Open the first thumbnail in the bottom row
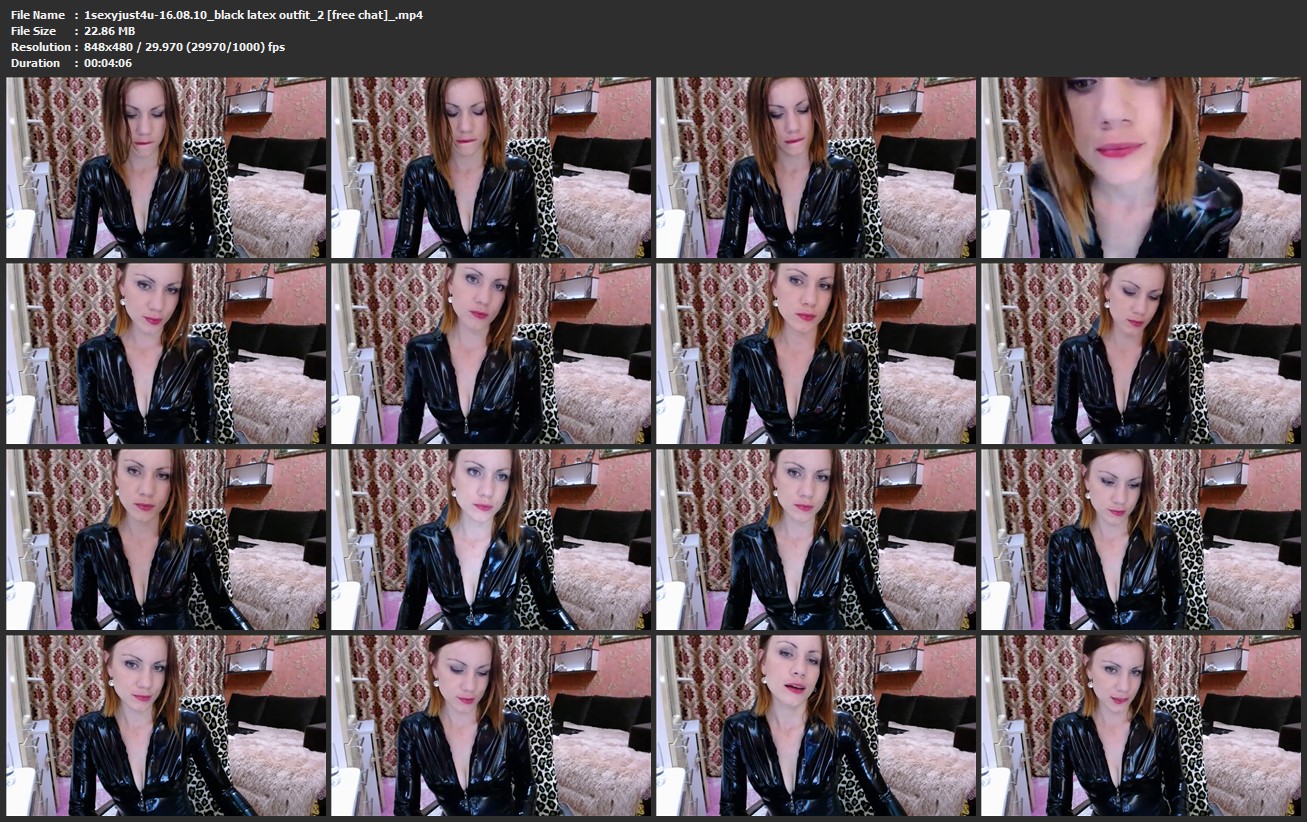The height and width of the screenshot is (822, 1307). tap(166, 726)
